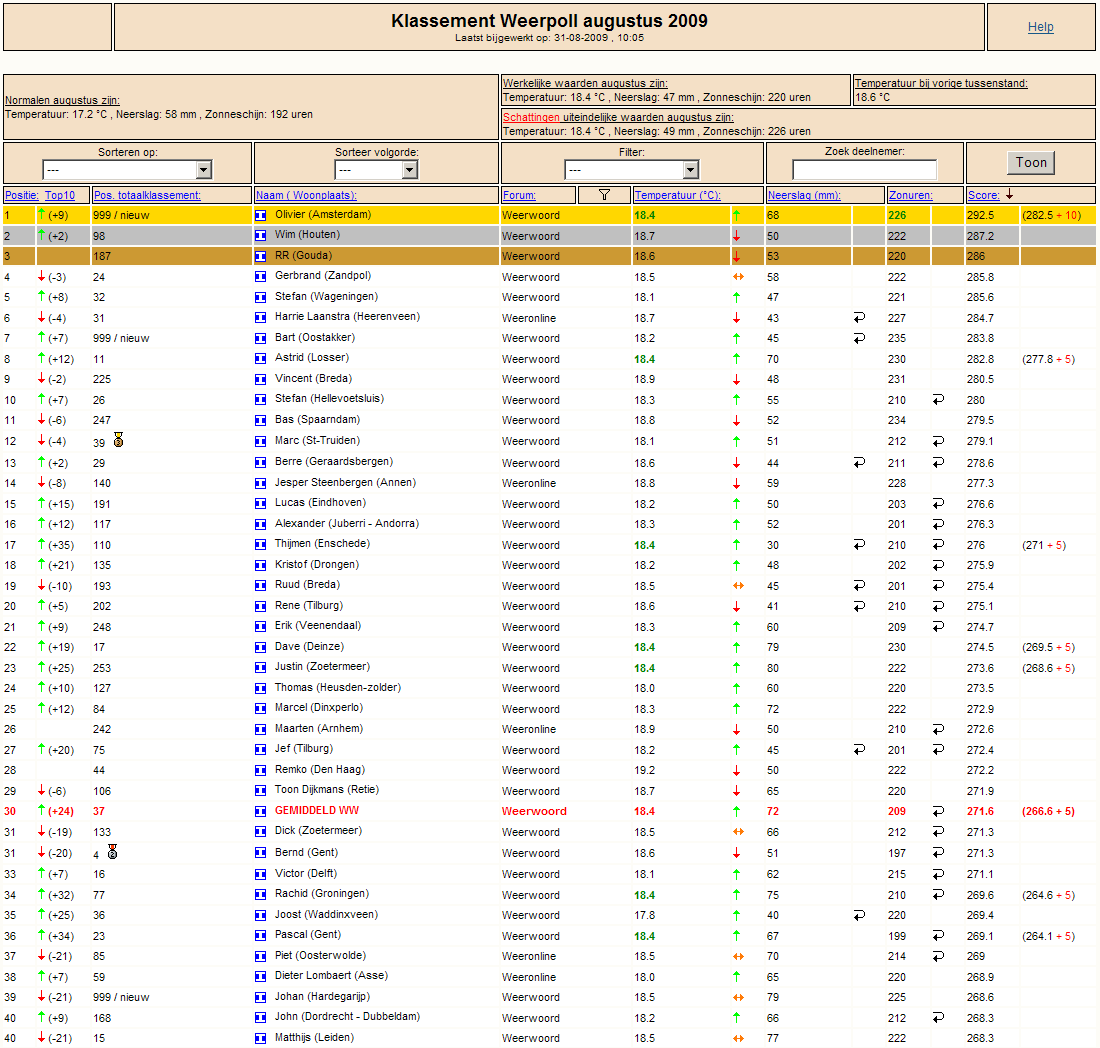Image resolution: width=1100 pixels, height=1048 pixels.
Task: Click the filter funnel icon in header
Action: coord(604,195)
